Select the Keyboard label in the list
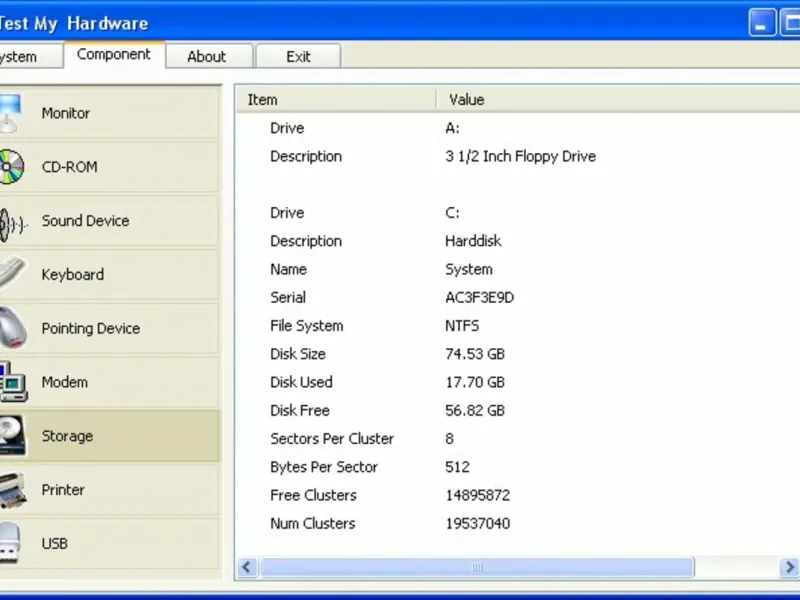 pos(72,274)
